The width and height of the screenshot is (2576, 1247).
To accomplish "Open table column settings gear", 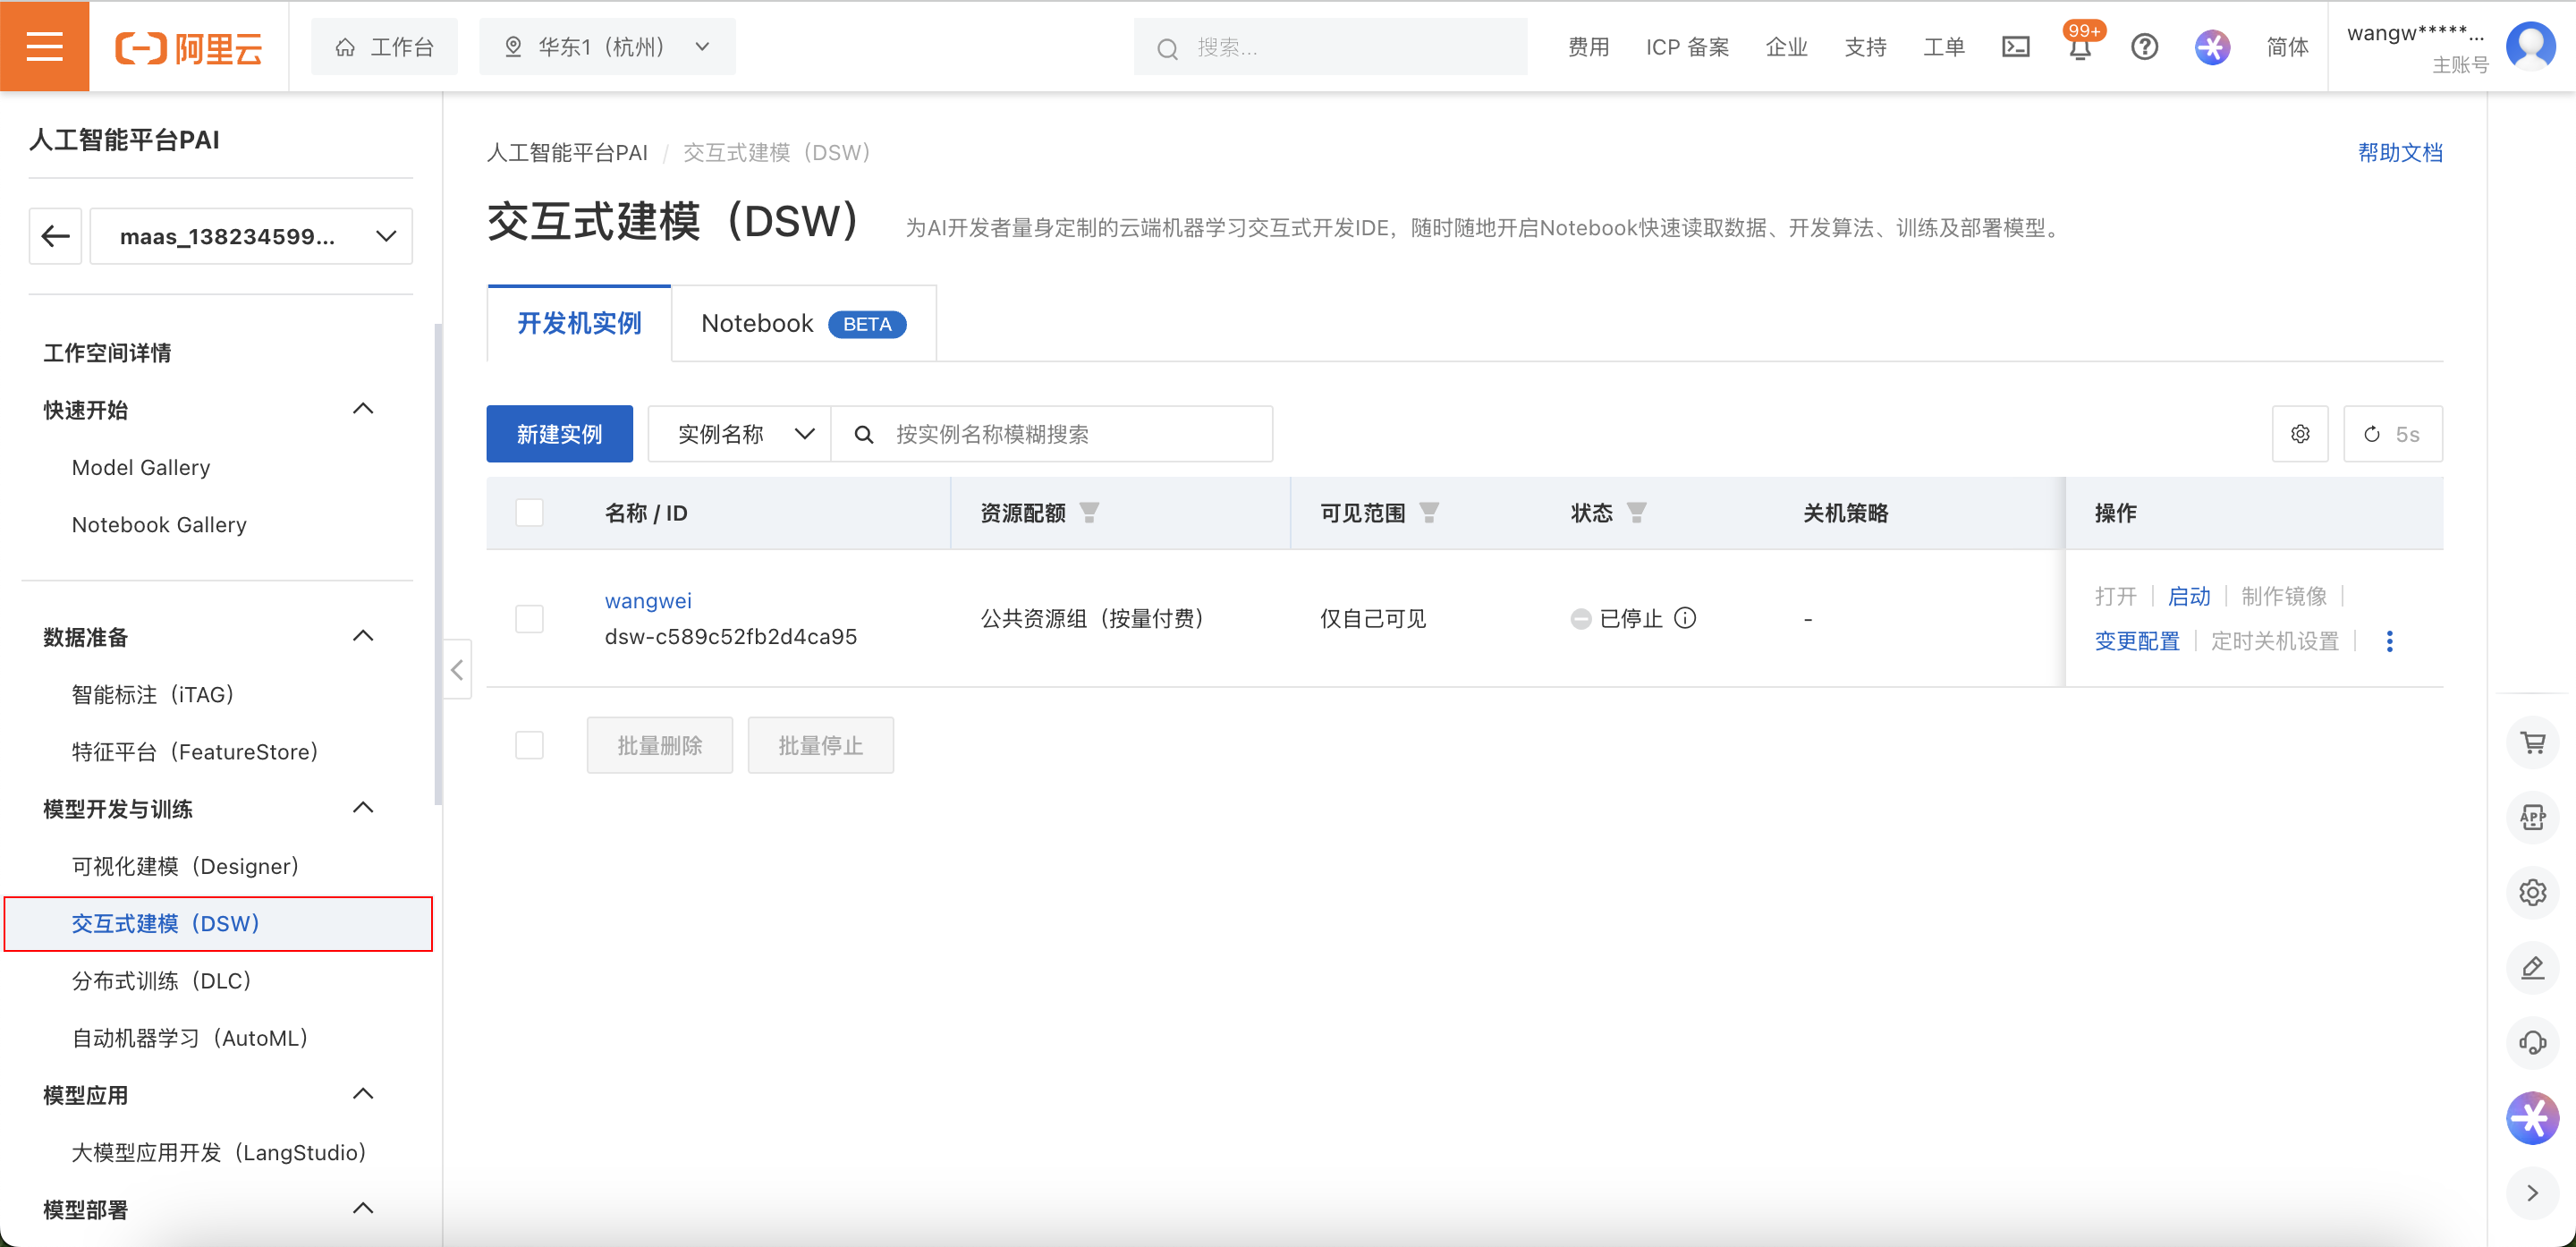I will coord(2300,434).
